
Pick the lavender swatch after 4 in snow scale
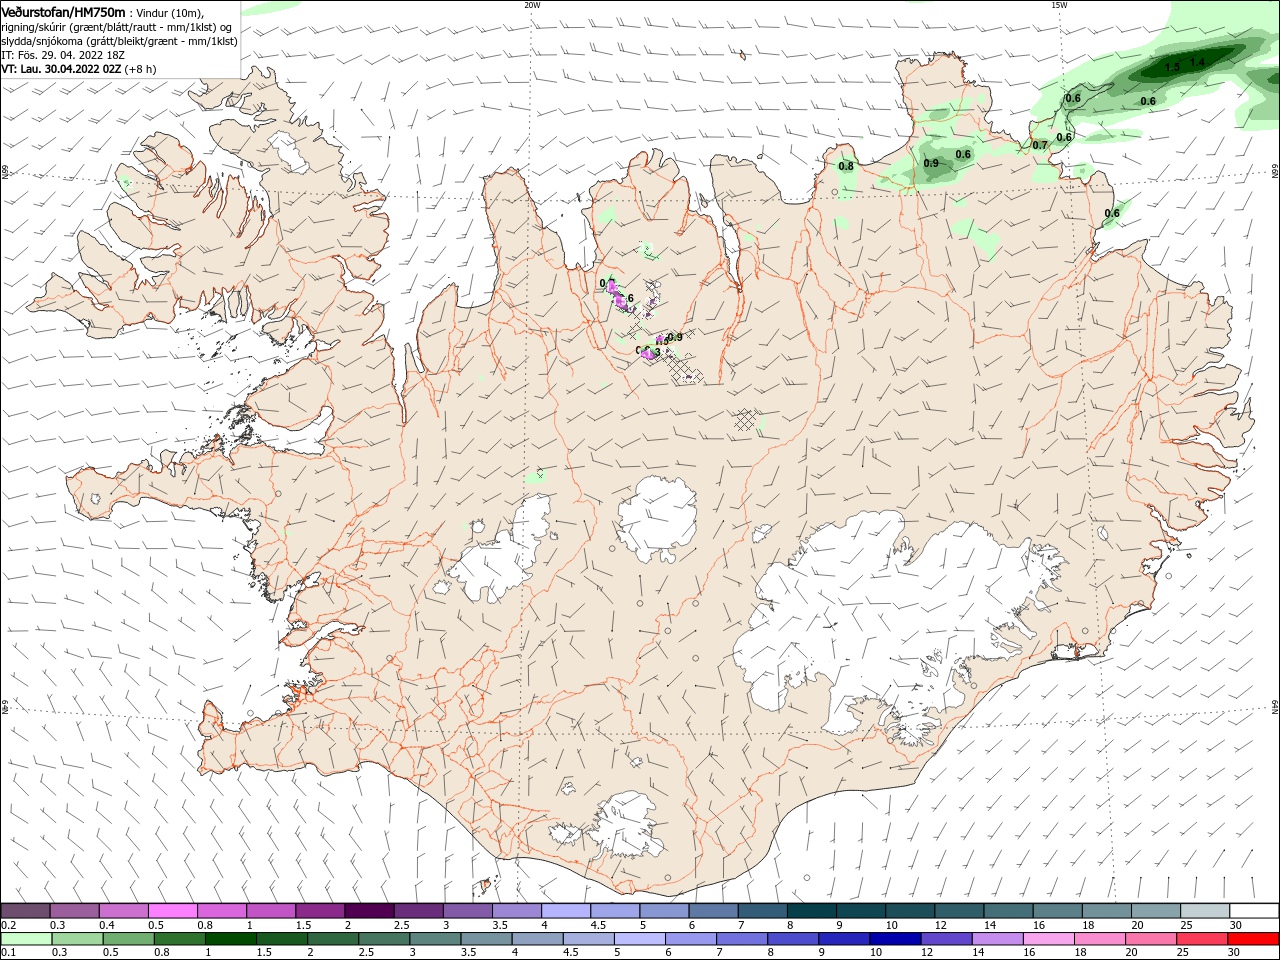point(564,911)
